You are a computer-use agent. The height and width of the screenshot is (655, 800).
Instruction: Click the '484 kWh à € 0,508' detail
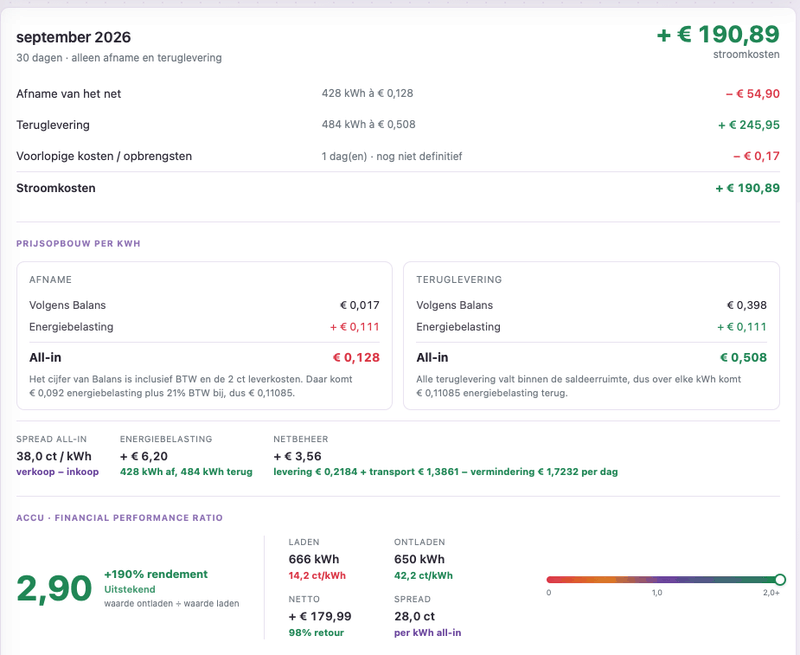368,124
